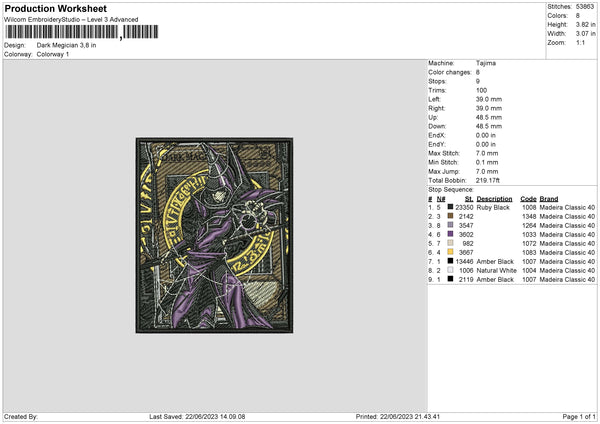Click the Zoom value 1:1
600x424 pixels.
coord(580,42)
